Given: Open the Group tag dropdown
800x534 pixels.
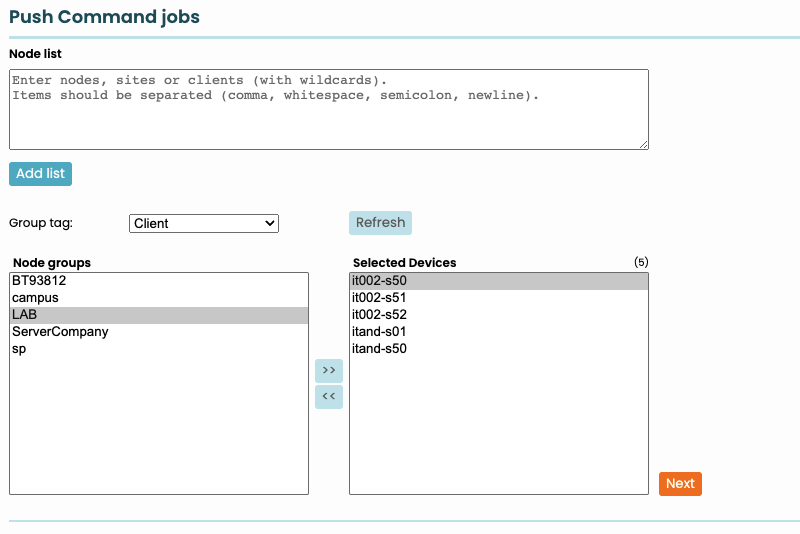Looking at the screenshot, I should tap(204, 223).
